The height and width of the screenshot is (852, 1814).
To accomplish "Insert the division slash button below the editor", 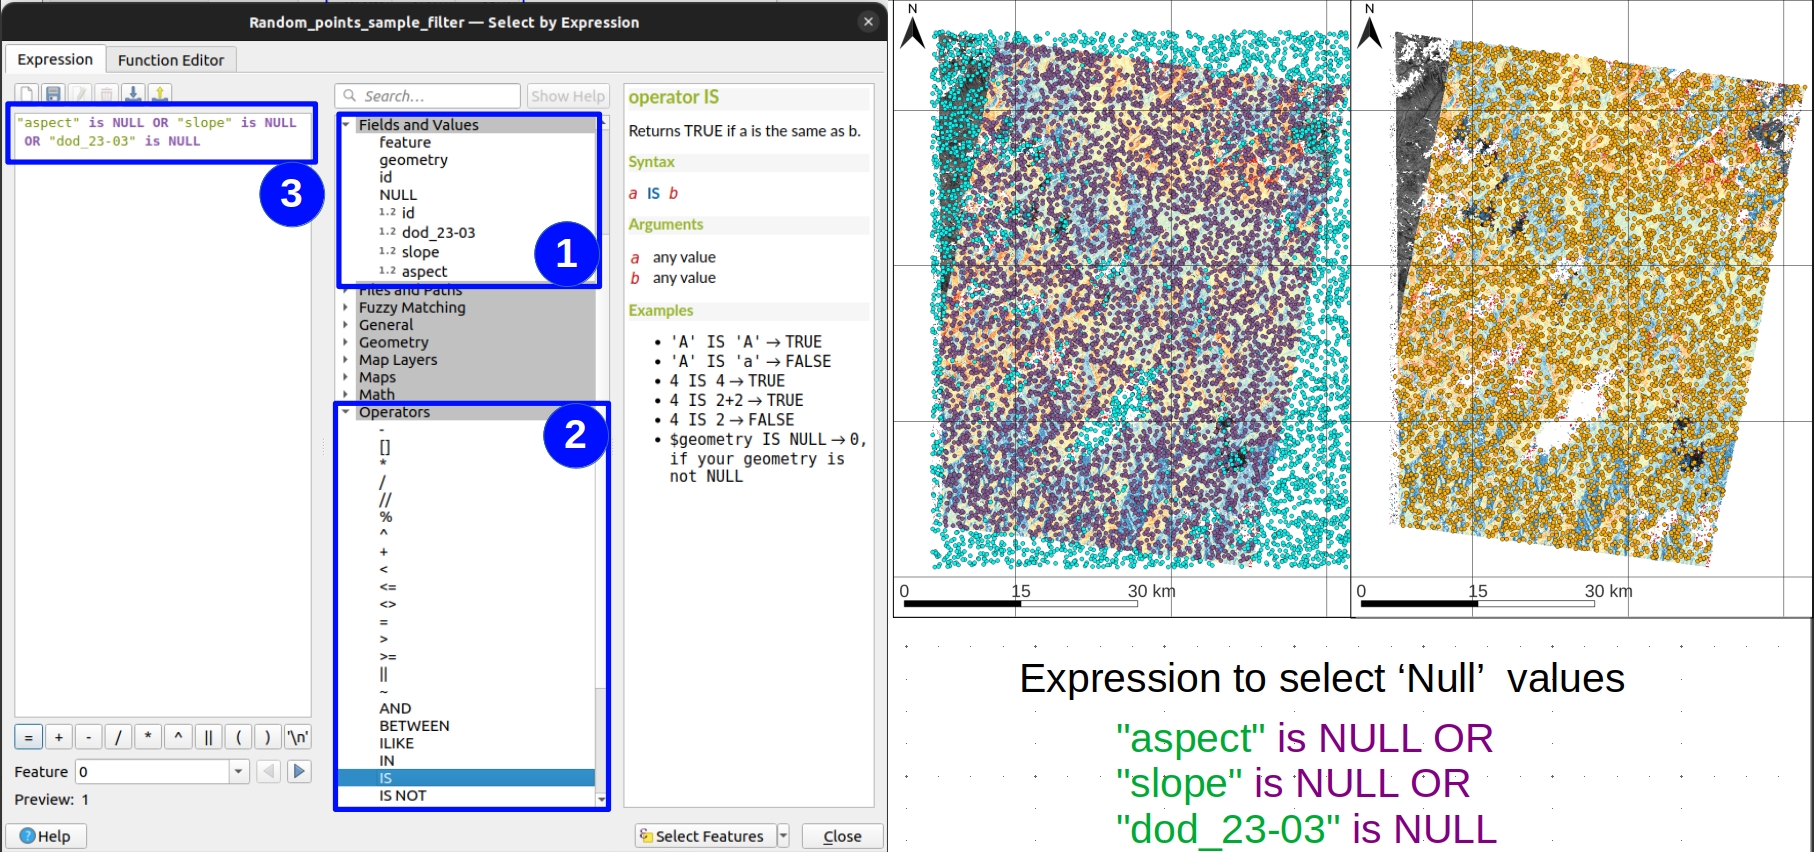I will tap(118, 737).
